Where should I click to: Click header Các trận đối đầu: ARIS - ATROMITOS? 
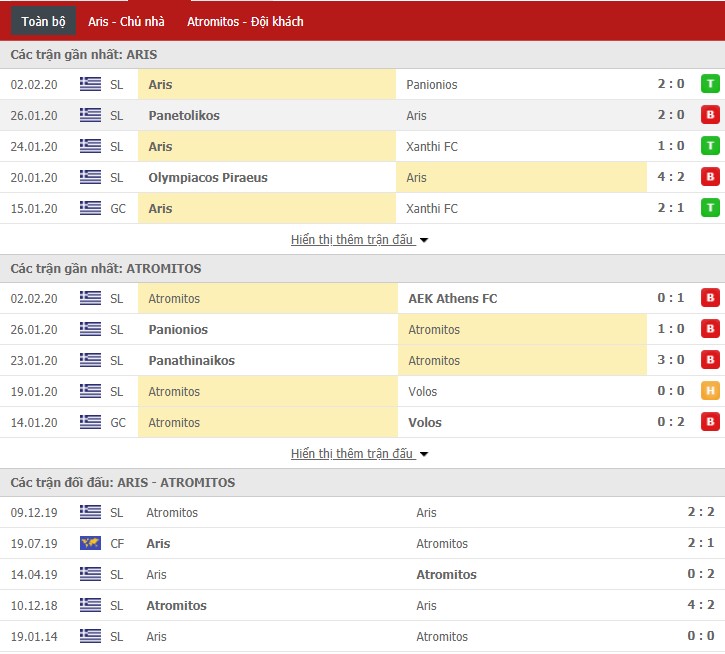pyautogui.click(x=123, y=482)
